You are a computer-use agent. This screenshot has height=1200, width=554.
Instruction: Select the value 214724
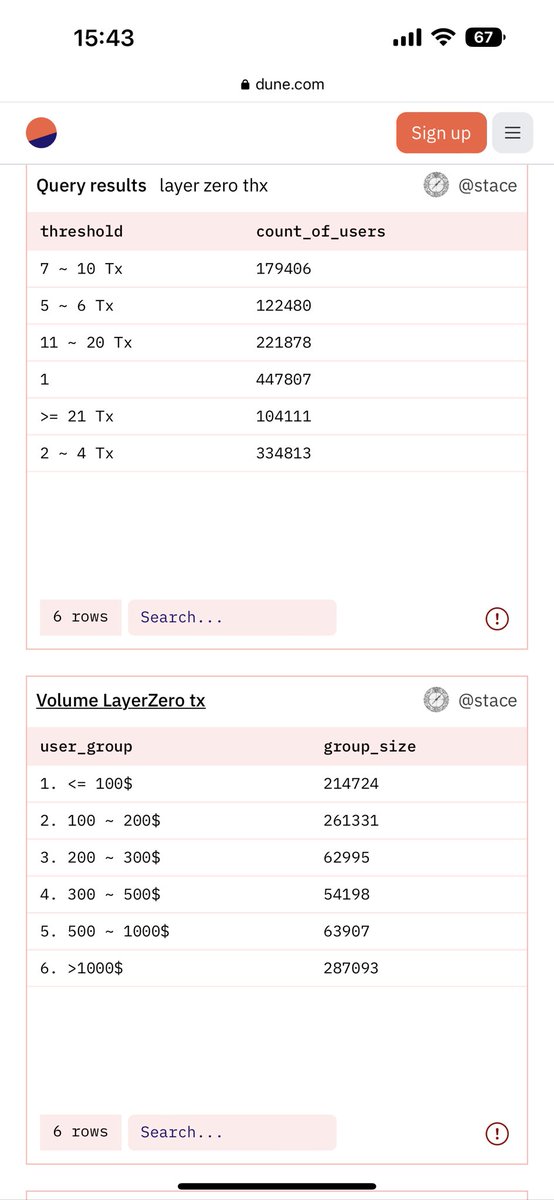pyautogui.click(x=351, y=783)
